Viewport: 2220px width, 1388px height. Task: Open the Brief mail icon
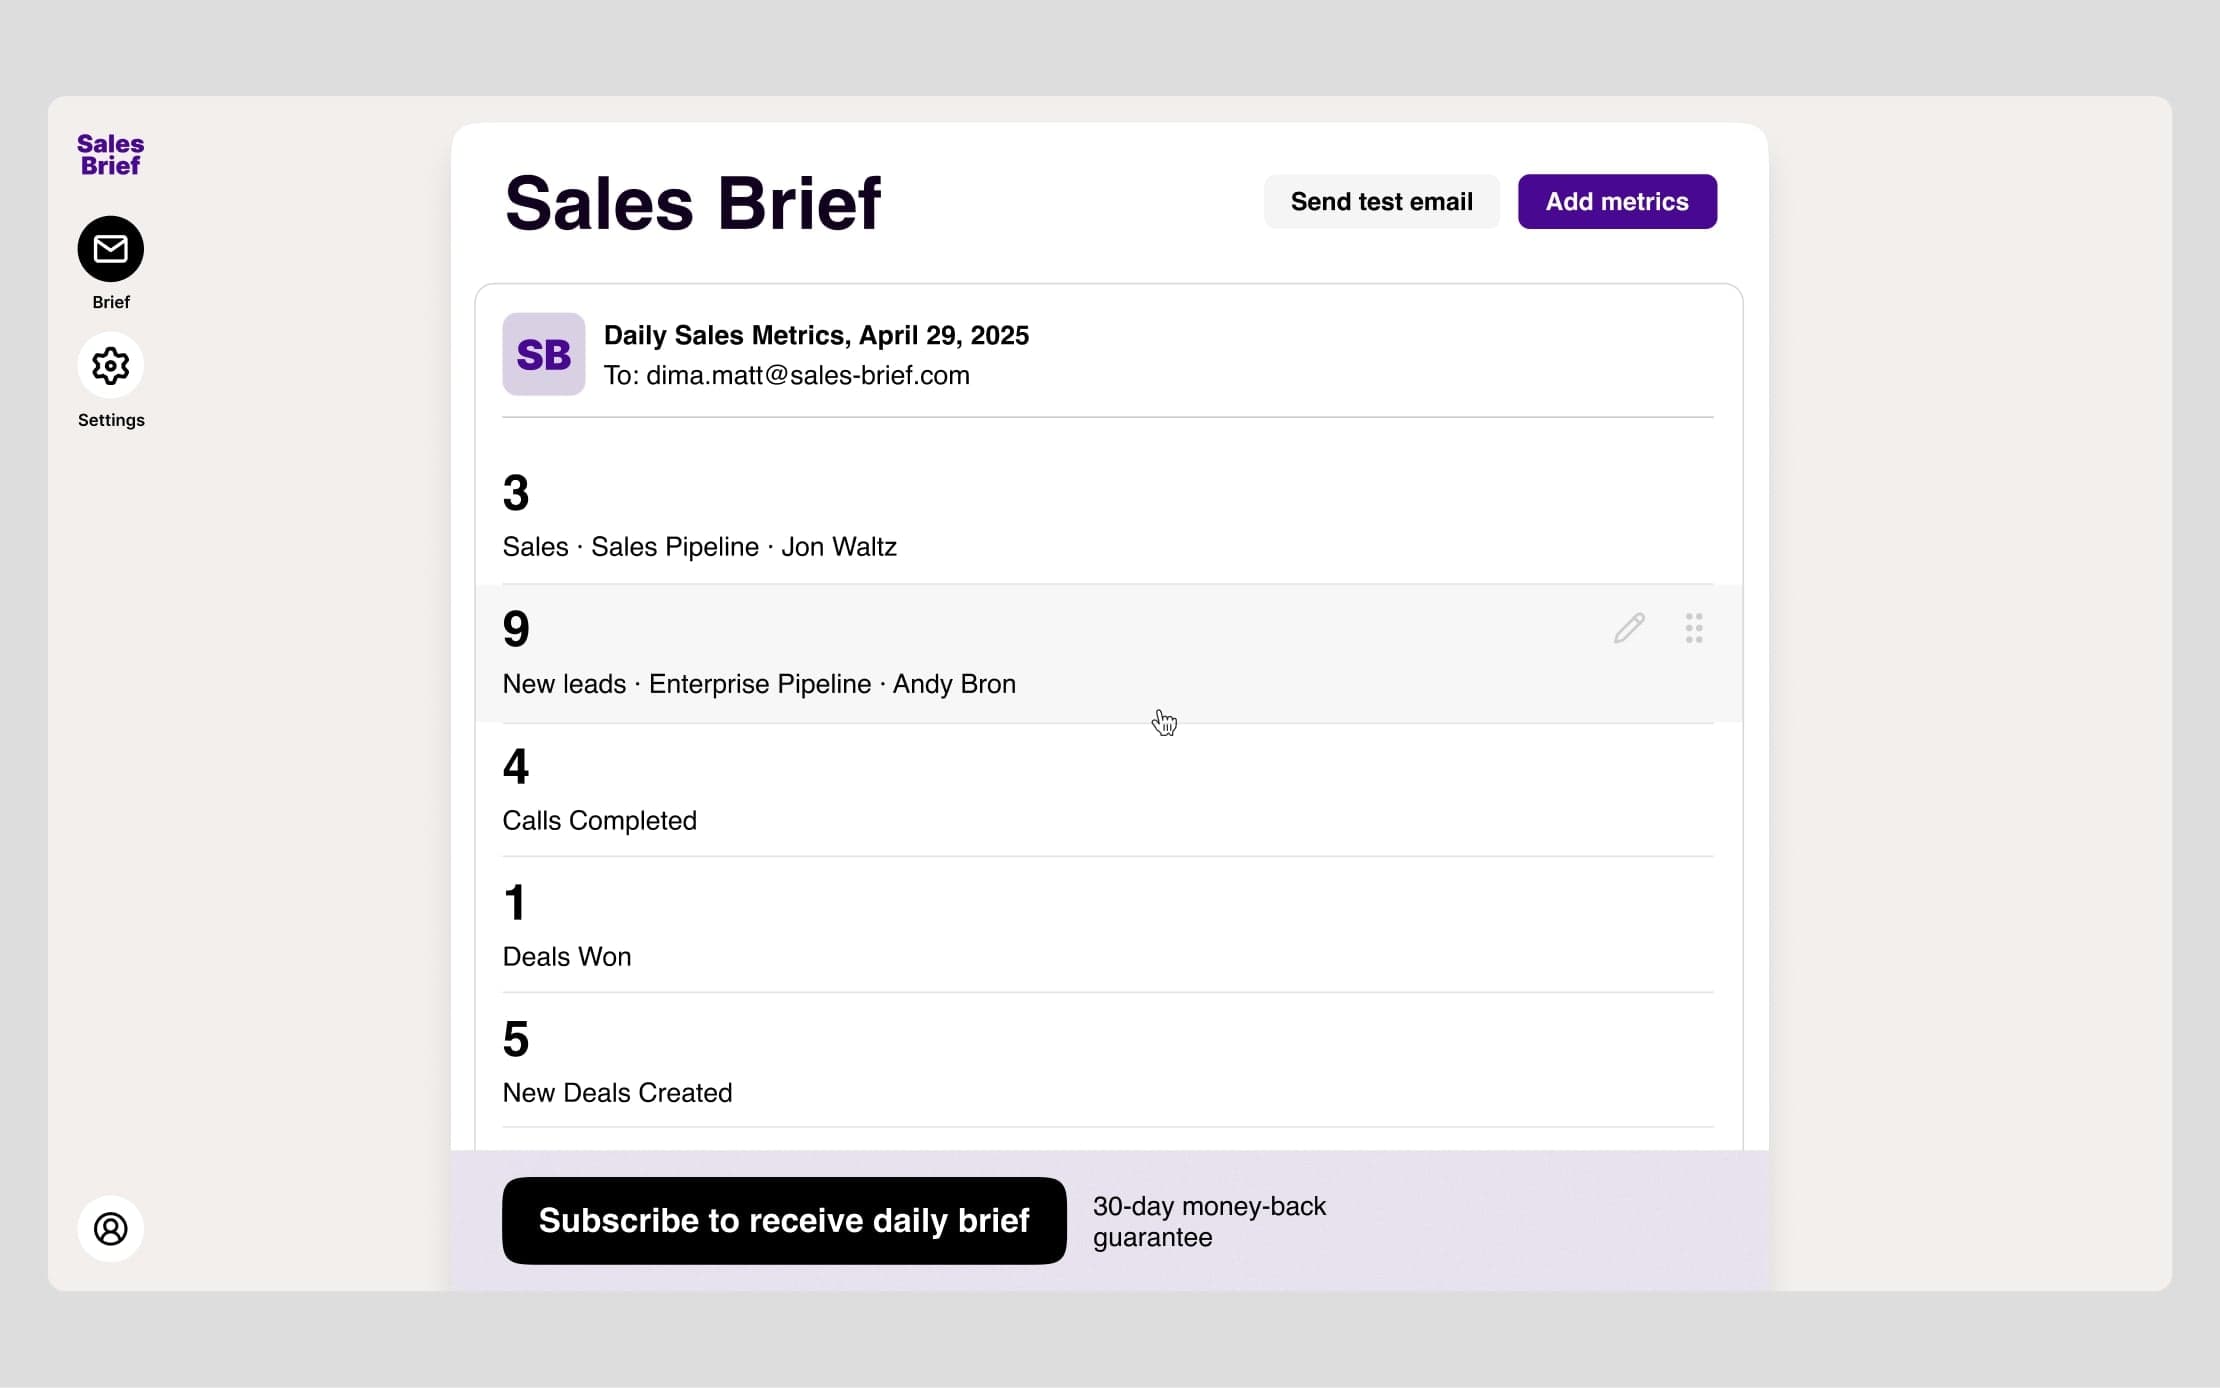coord(110,249)
